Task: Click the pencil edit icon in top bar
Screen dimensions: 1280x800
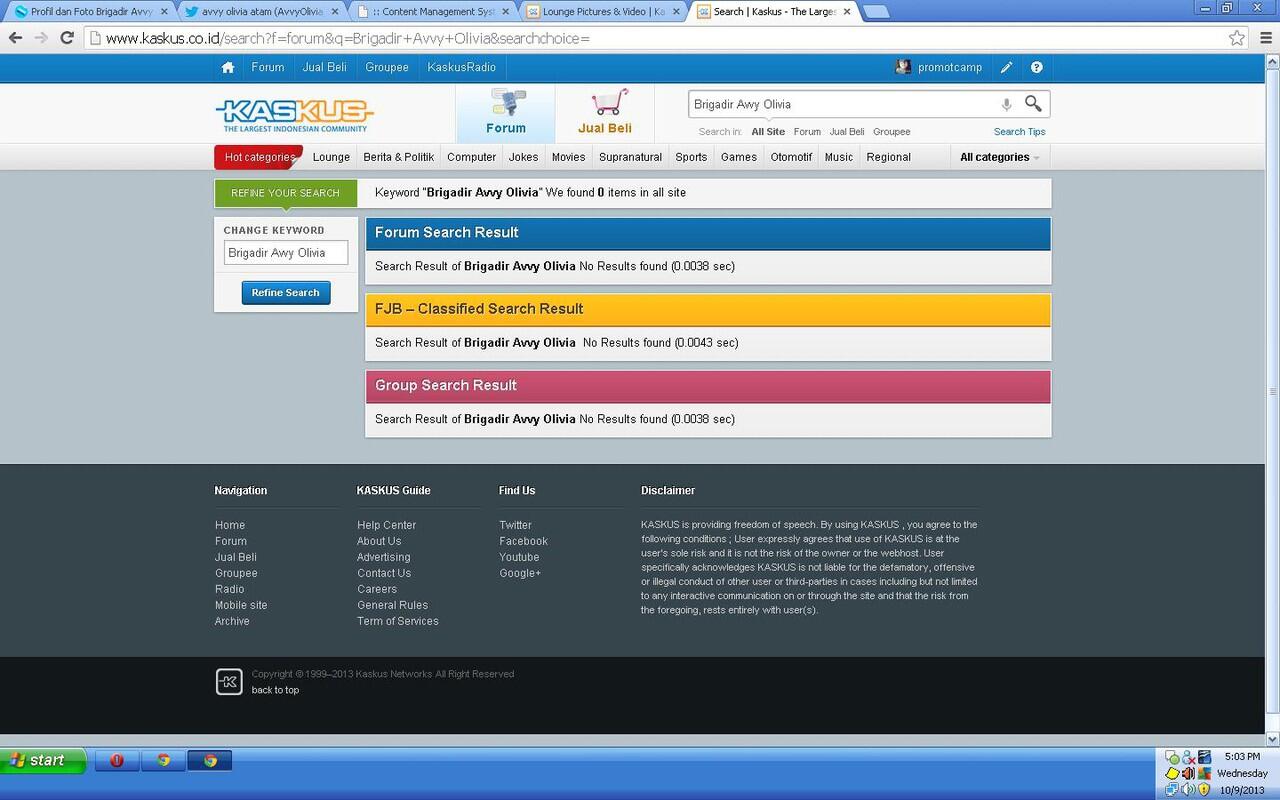Action: [1006, 68]
